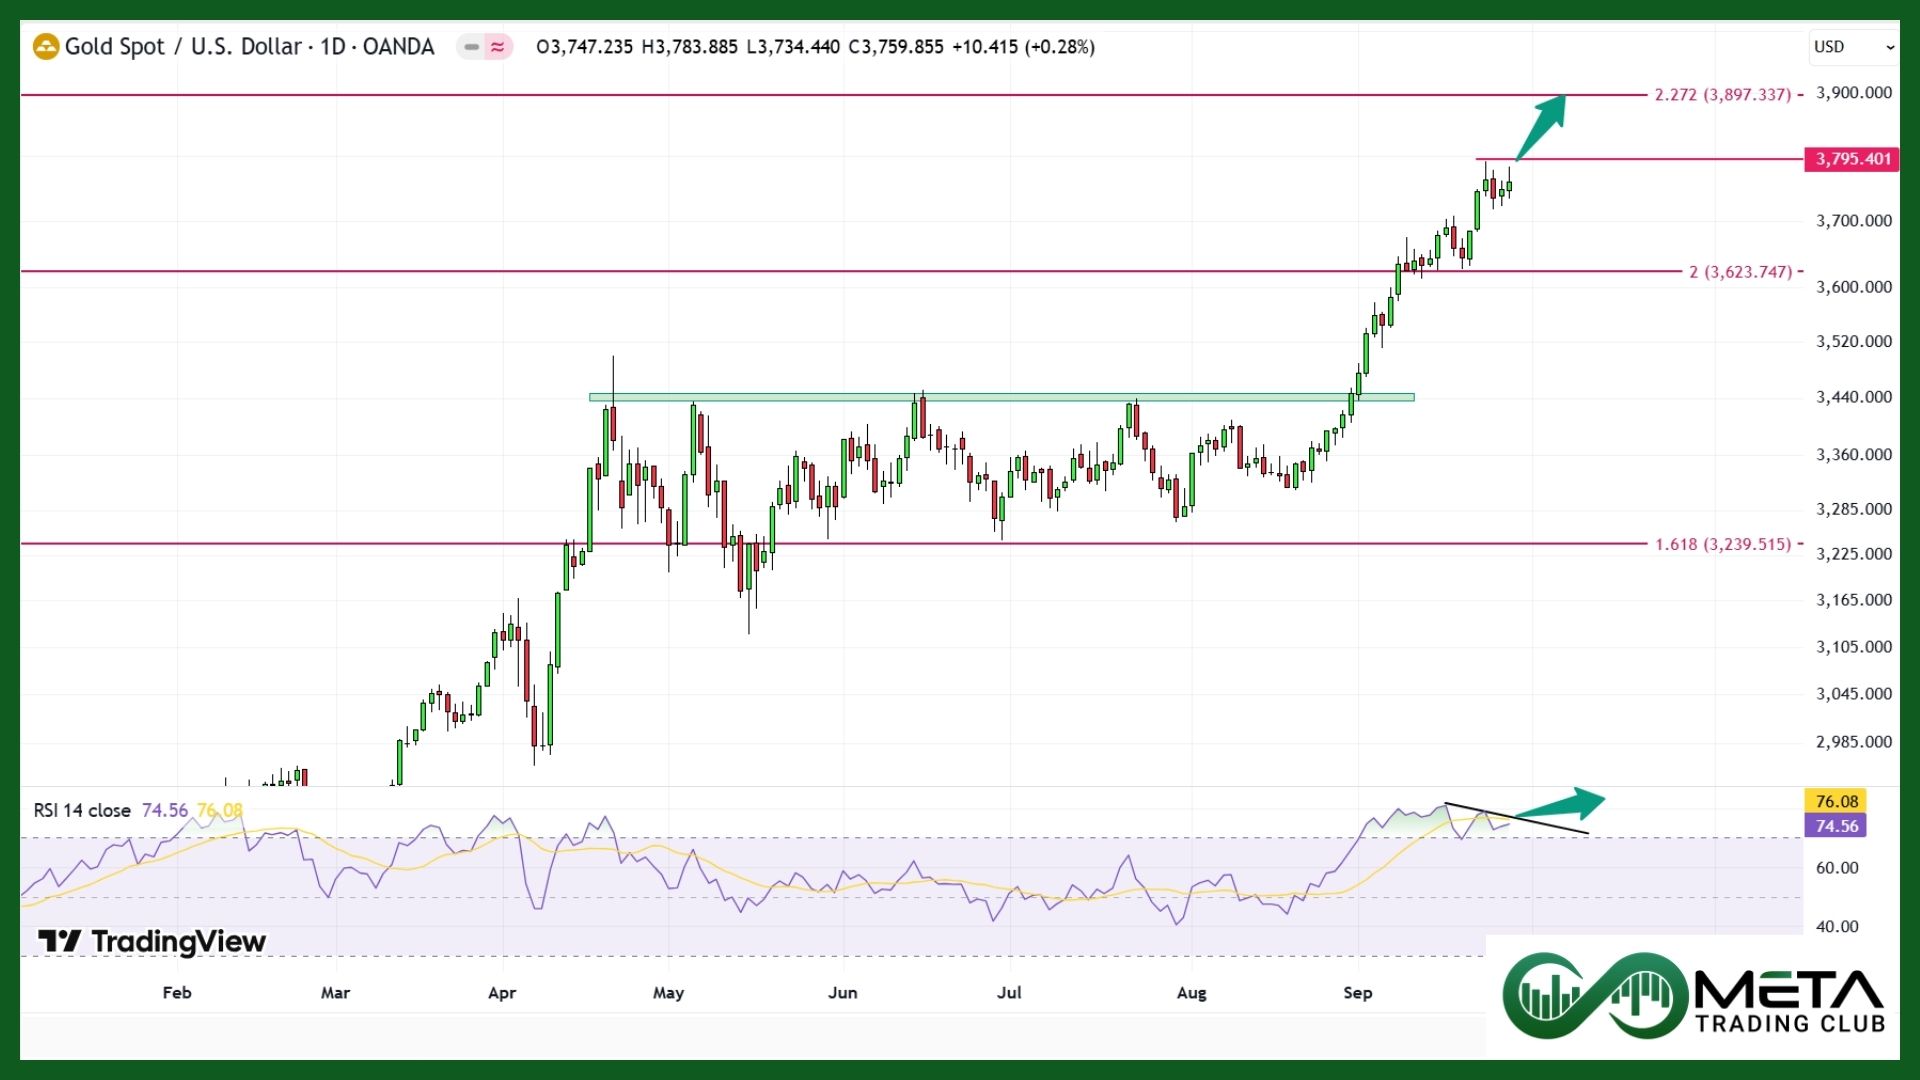Click the TradingView logo
The height and width of the screenshot is (1080, 1920).
pos(152,941)
